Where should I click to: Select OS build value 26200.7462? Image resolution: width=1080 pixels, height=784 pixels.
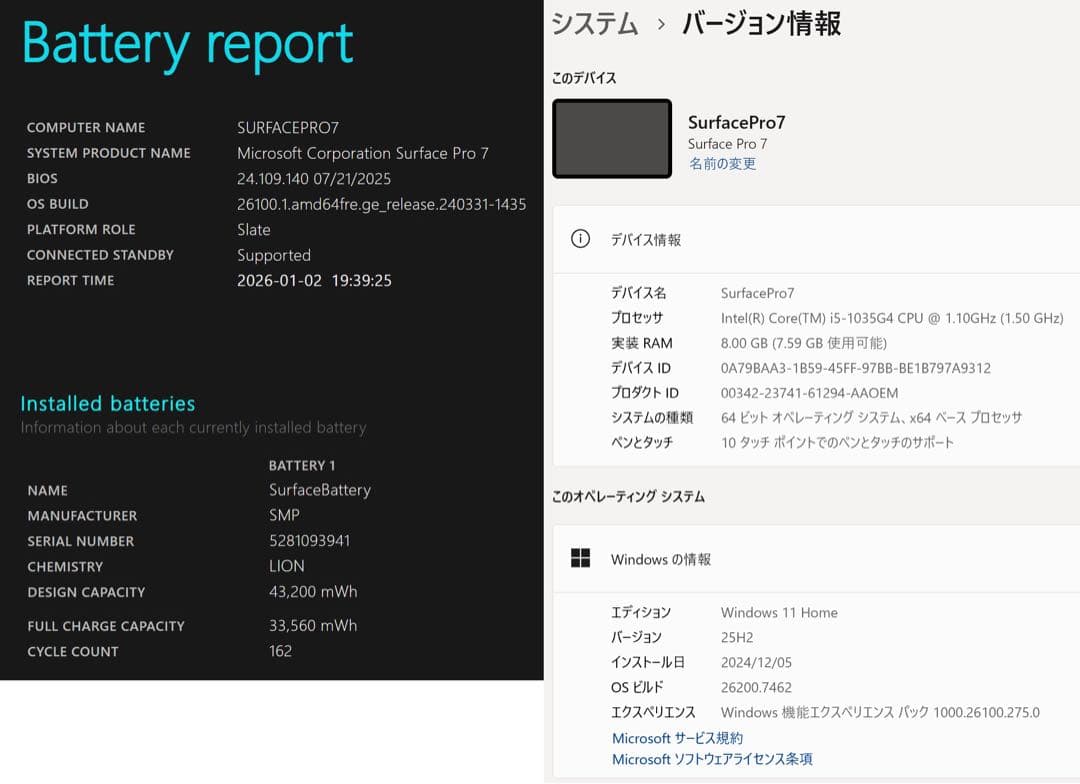tap(756, 687)
